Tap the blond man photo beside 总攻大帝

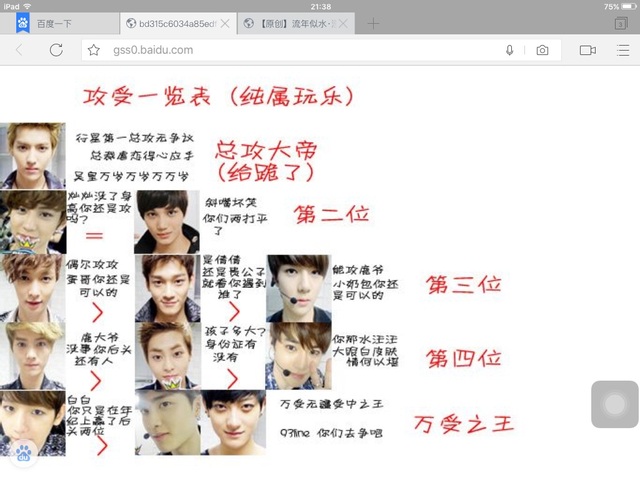tap(33, 156)
